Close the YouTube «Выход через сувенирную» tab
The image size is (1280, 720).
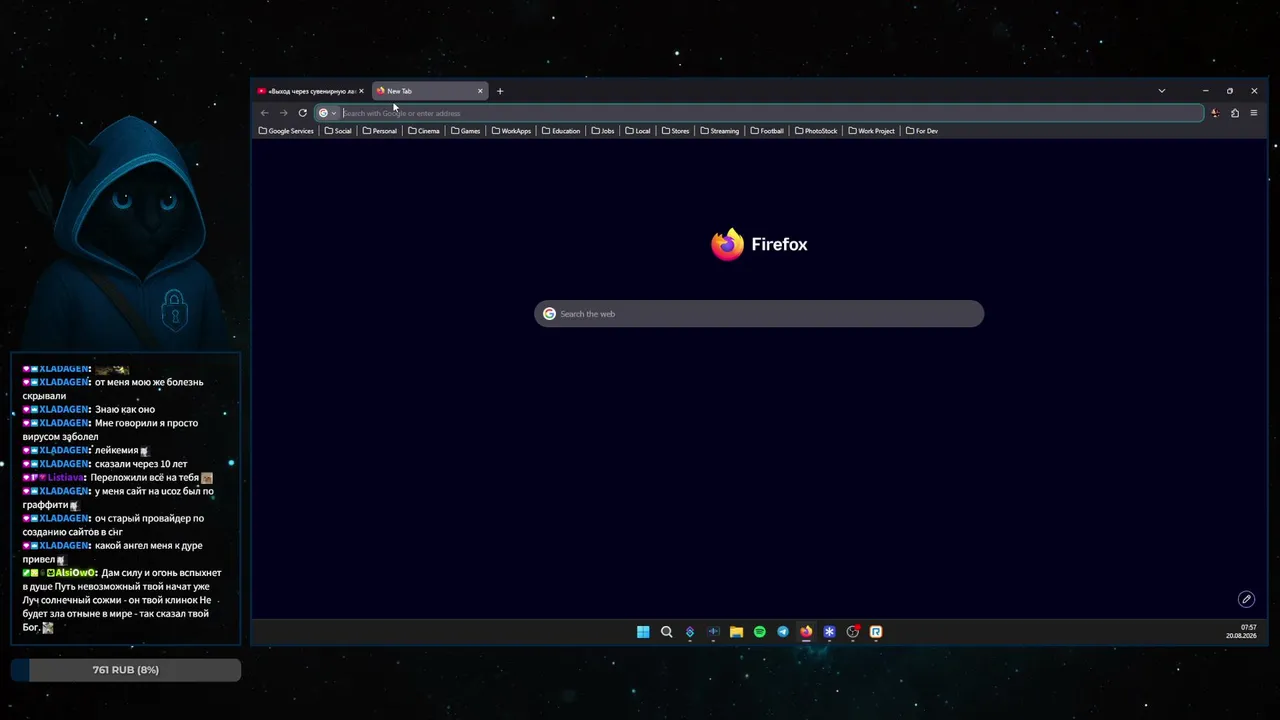(362, 91)
